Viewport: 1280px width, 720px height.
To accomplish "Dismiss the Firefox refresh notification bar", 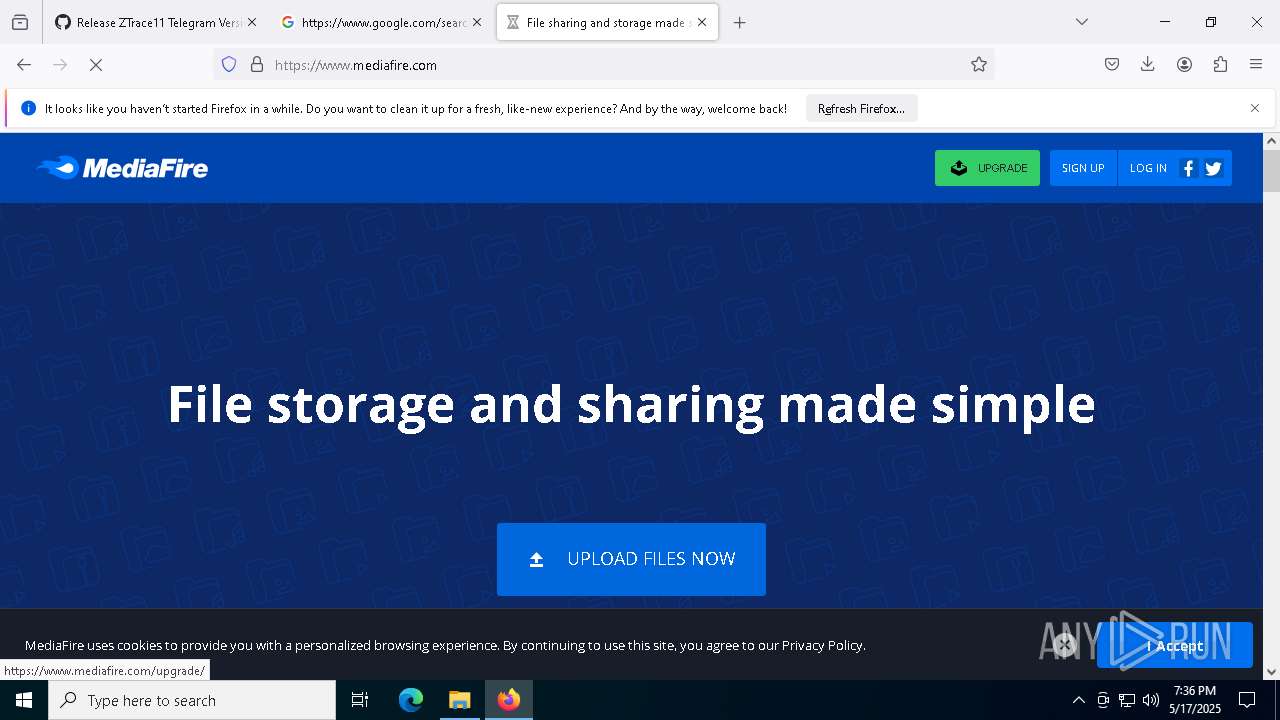I will coord(1255,108).
